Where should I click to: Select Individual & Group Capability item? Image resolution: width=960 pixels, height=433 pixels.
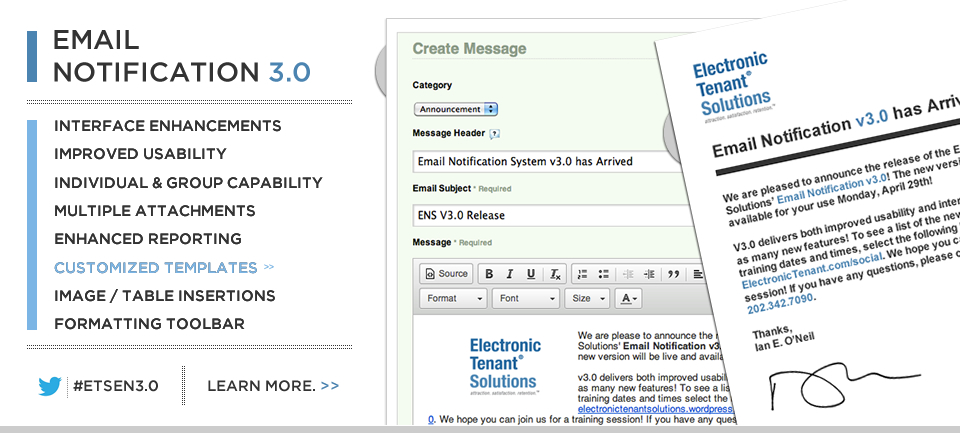[x=188, y=183]
